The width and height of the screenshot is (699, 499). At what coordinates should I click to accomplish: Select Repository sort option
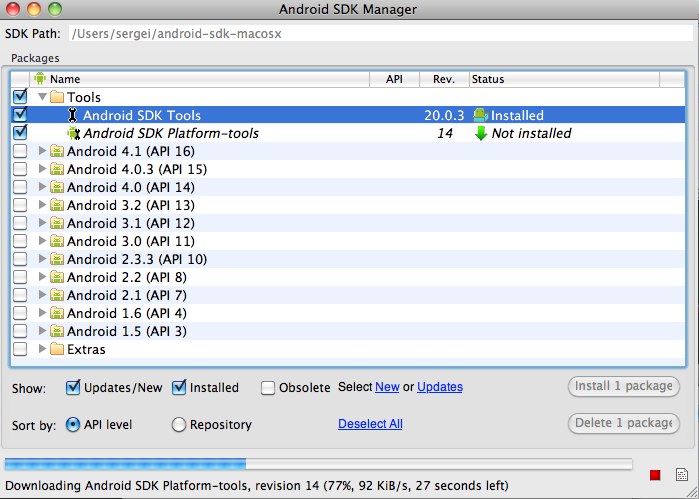pos(179,425)
